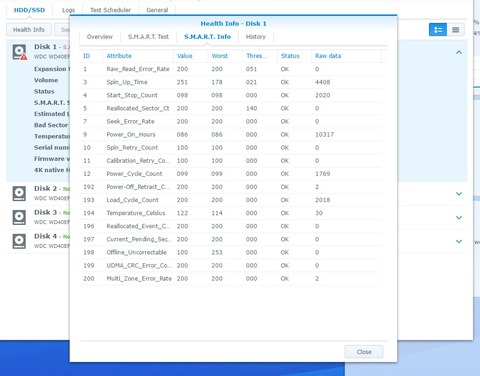480x376 pixels.
Task: Select the Spin_Up_Time attribute row
Action: pyautogui.click(x=231, y=82)
